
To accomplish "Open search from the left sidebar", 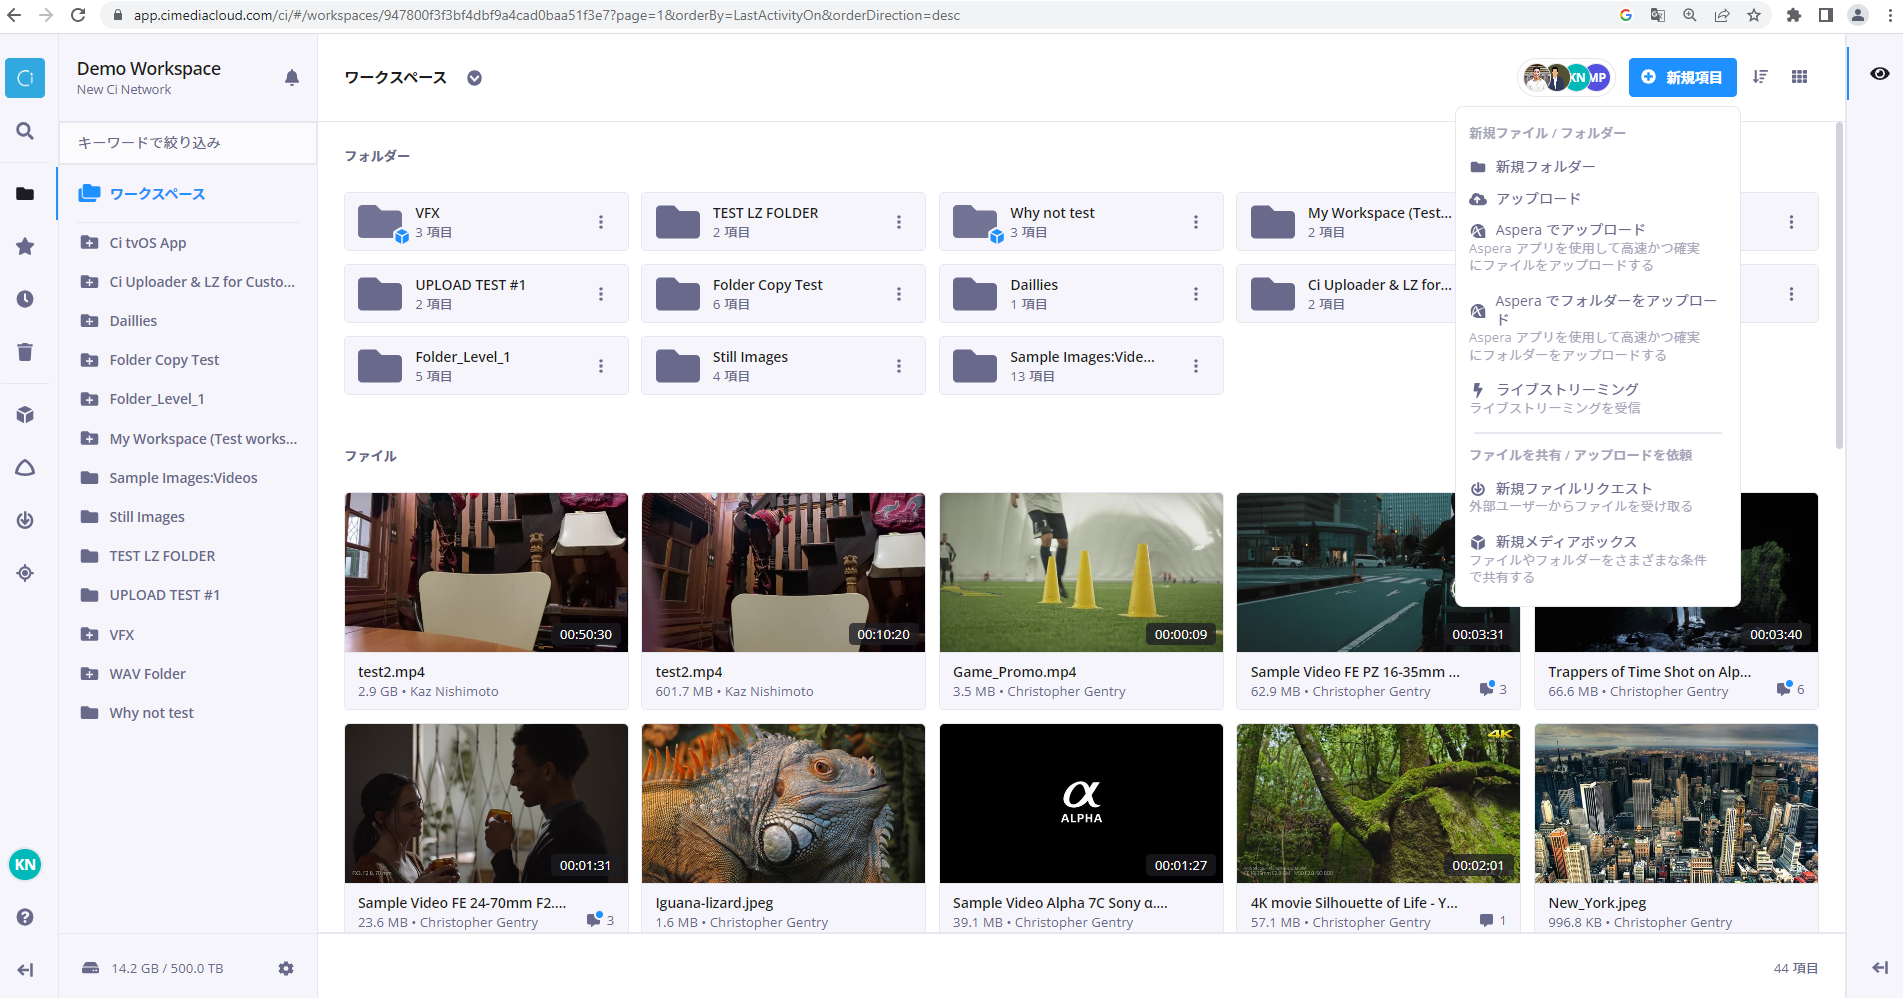I will [x=25, y=131].
